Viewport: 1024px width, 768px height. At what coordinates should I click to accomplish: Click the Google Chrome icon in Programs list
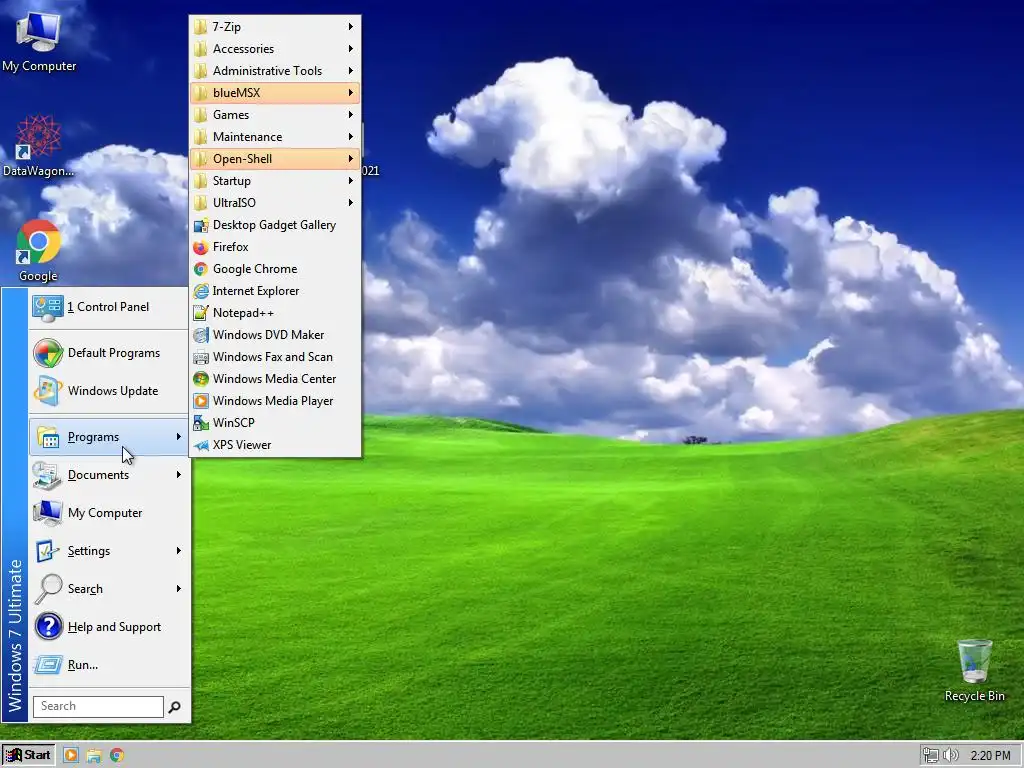coord(200,269)
